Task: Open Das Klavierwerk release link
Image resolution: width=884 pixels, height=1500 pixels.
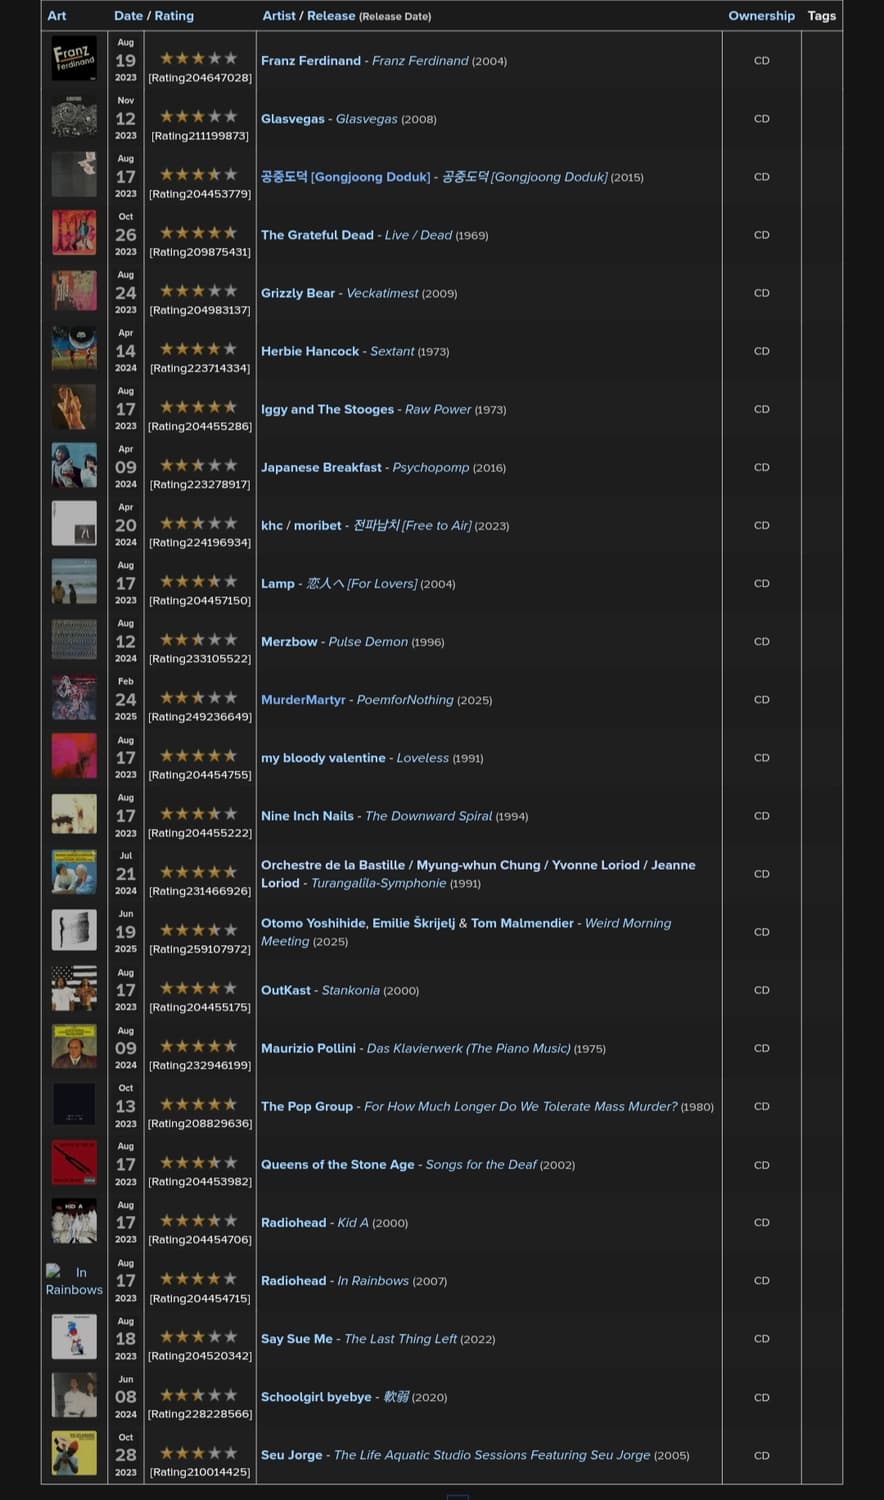Action: point(469,1048)
